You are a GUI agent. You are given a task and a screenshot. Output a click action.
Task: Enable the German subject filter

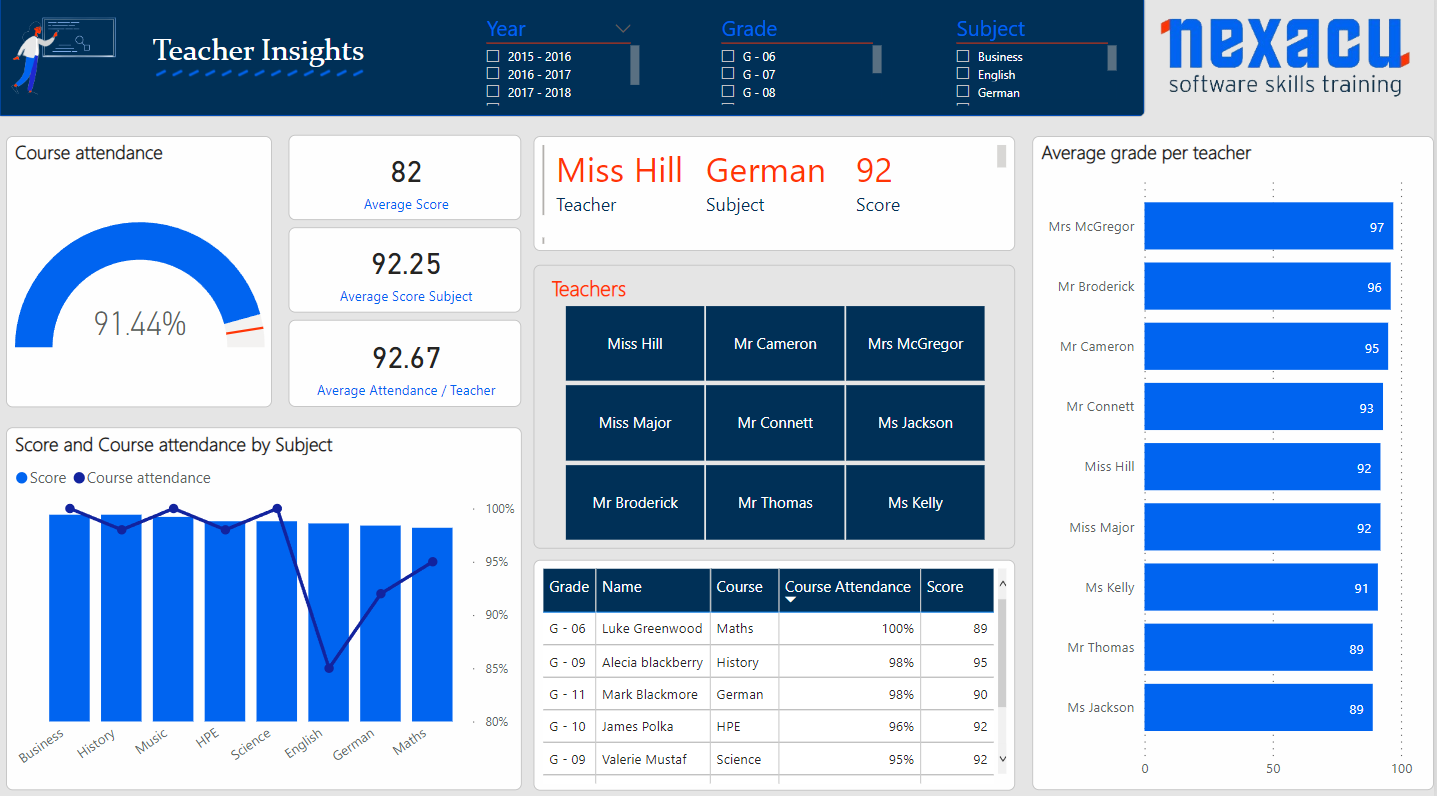pos(963,92)
